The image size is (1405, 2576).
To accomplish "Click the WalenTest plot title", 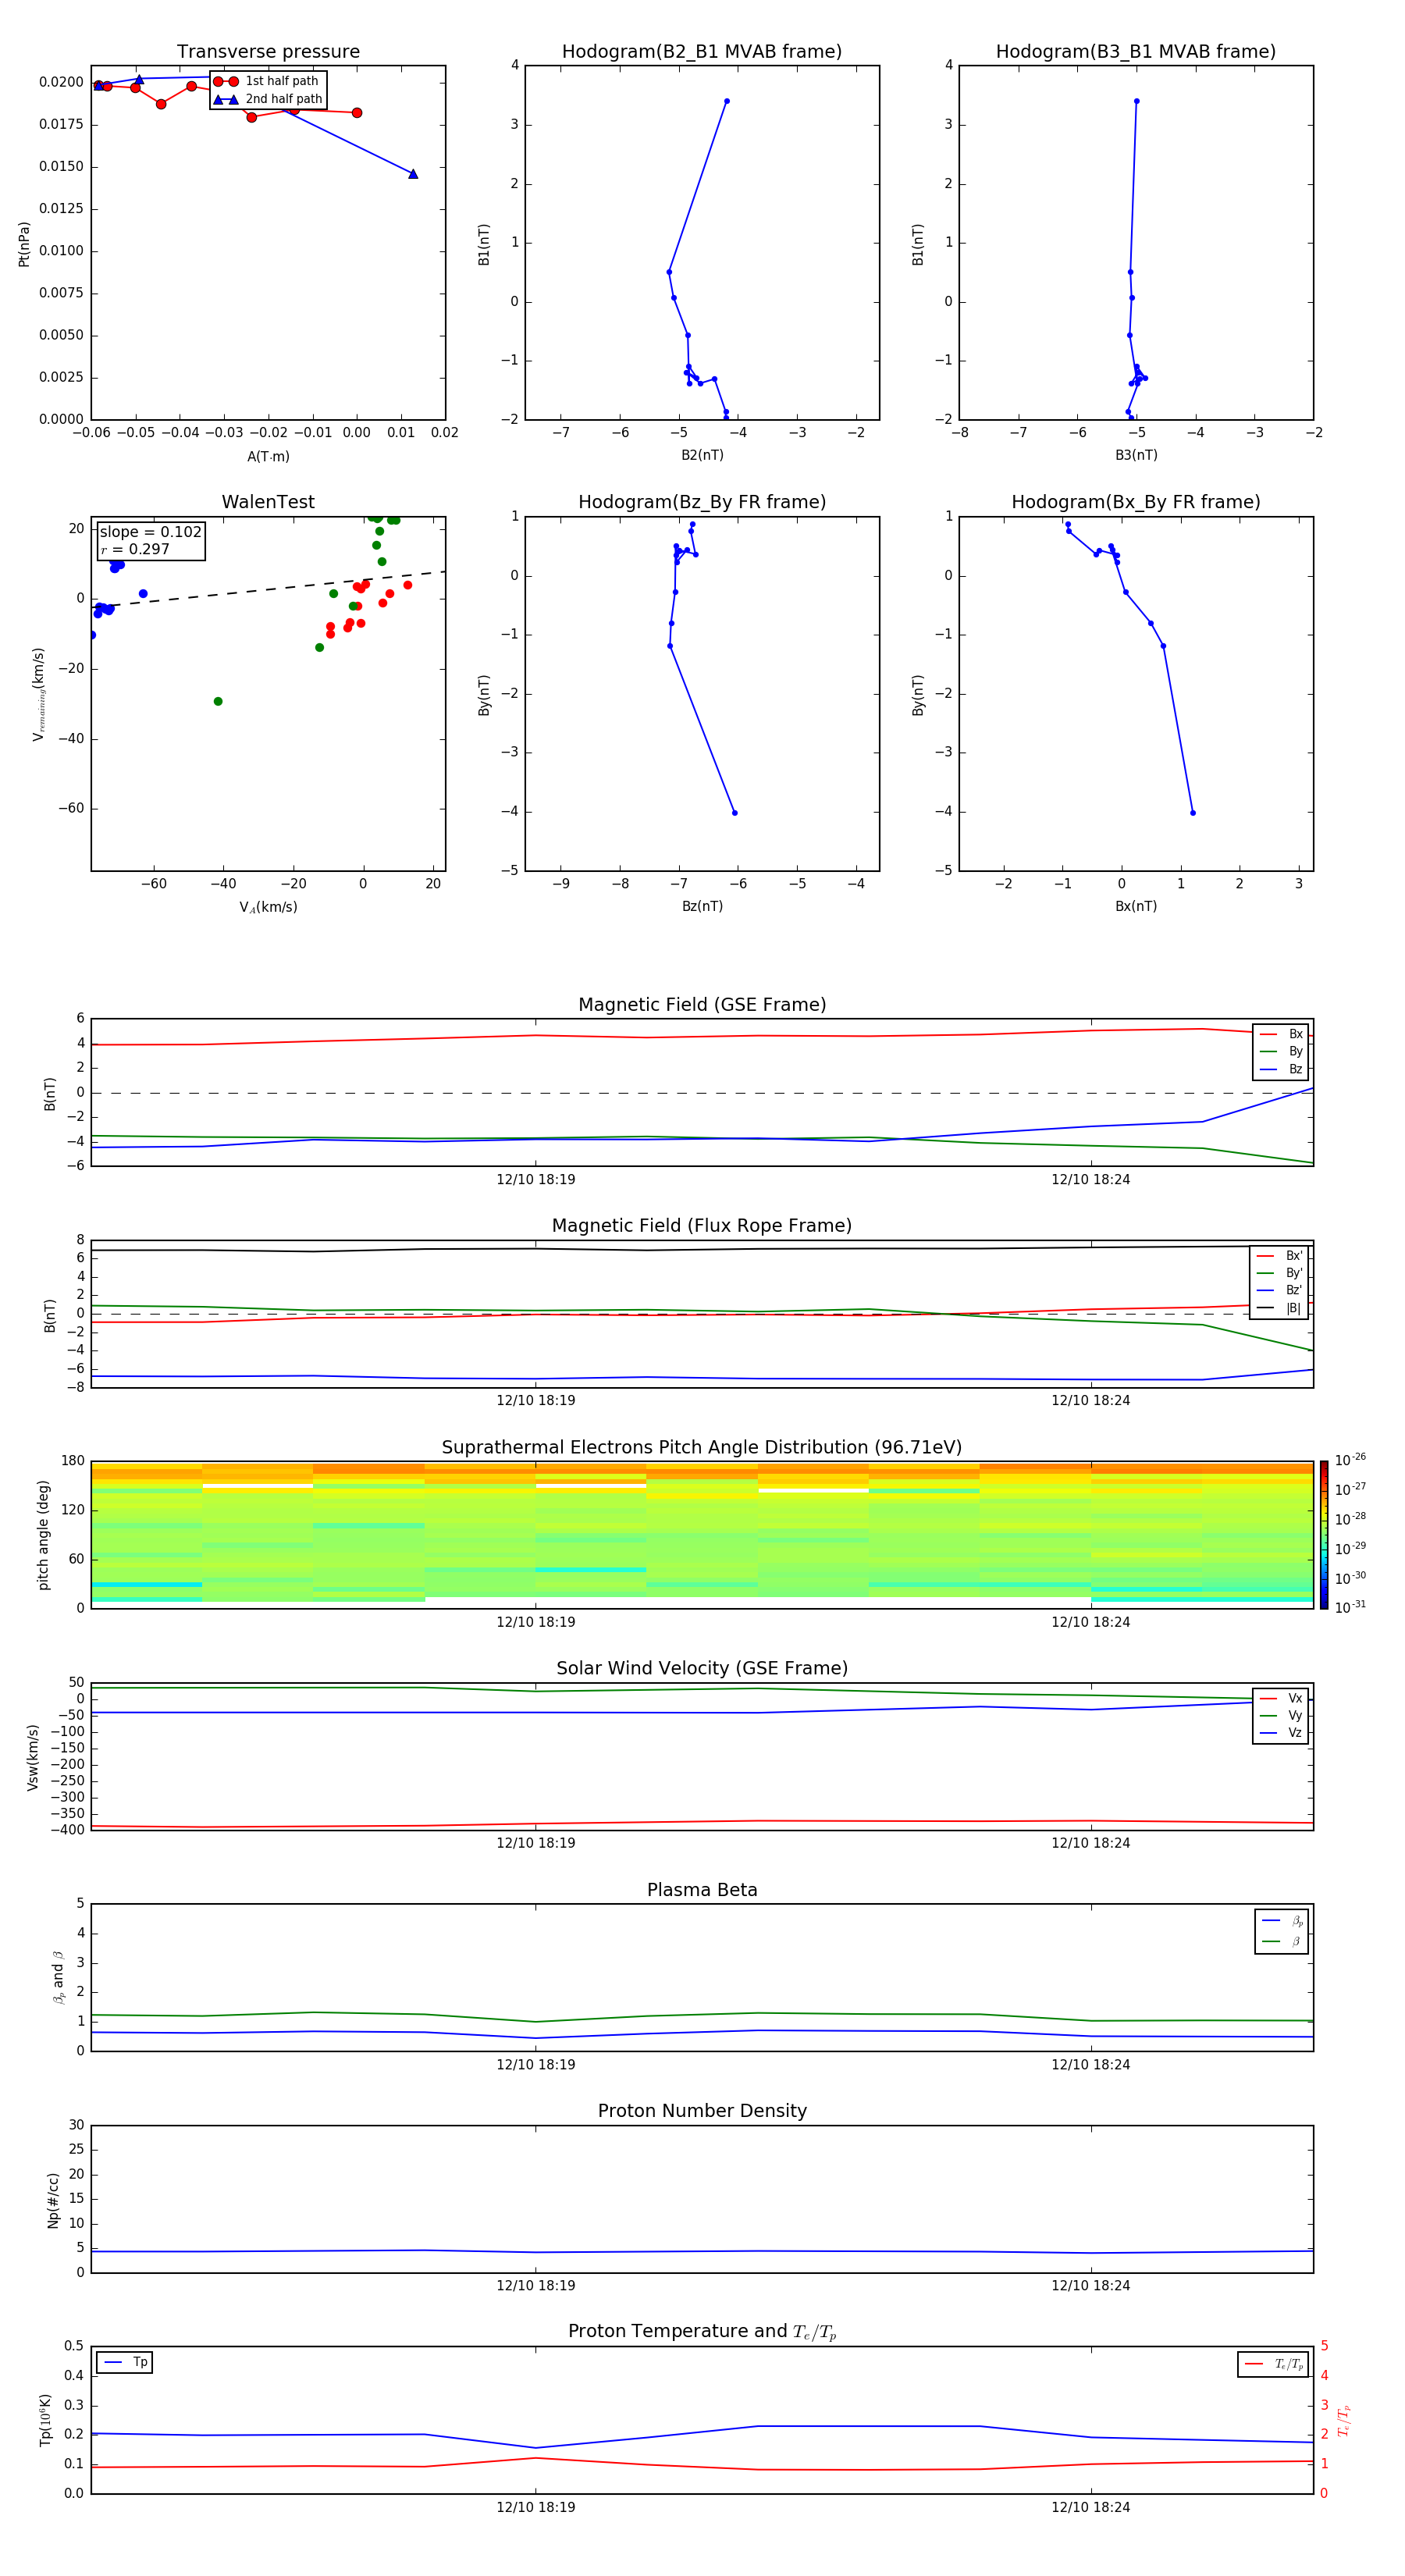I will [268, 502].
